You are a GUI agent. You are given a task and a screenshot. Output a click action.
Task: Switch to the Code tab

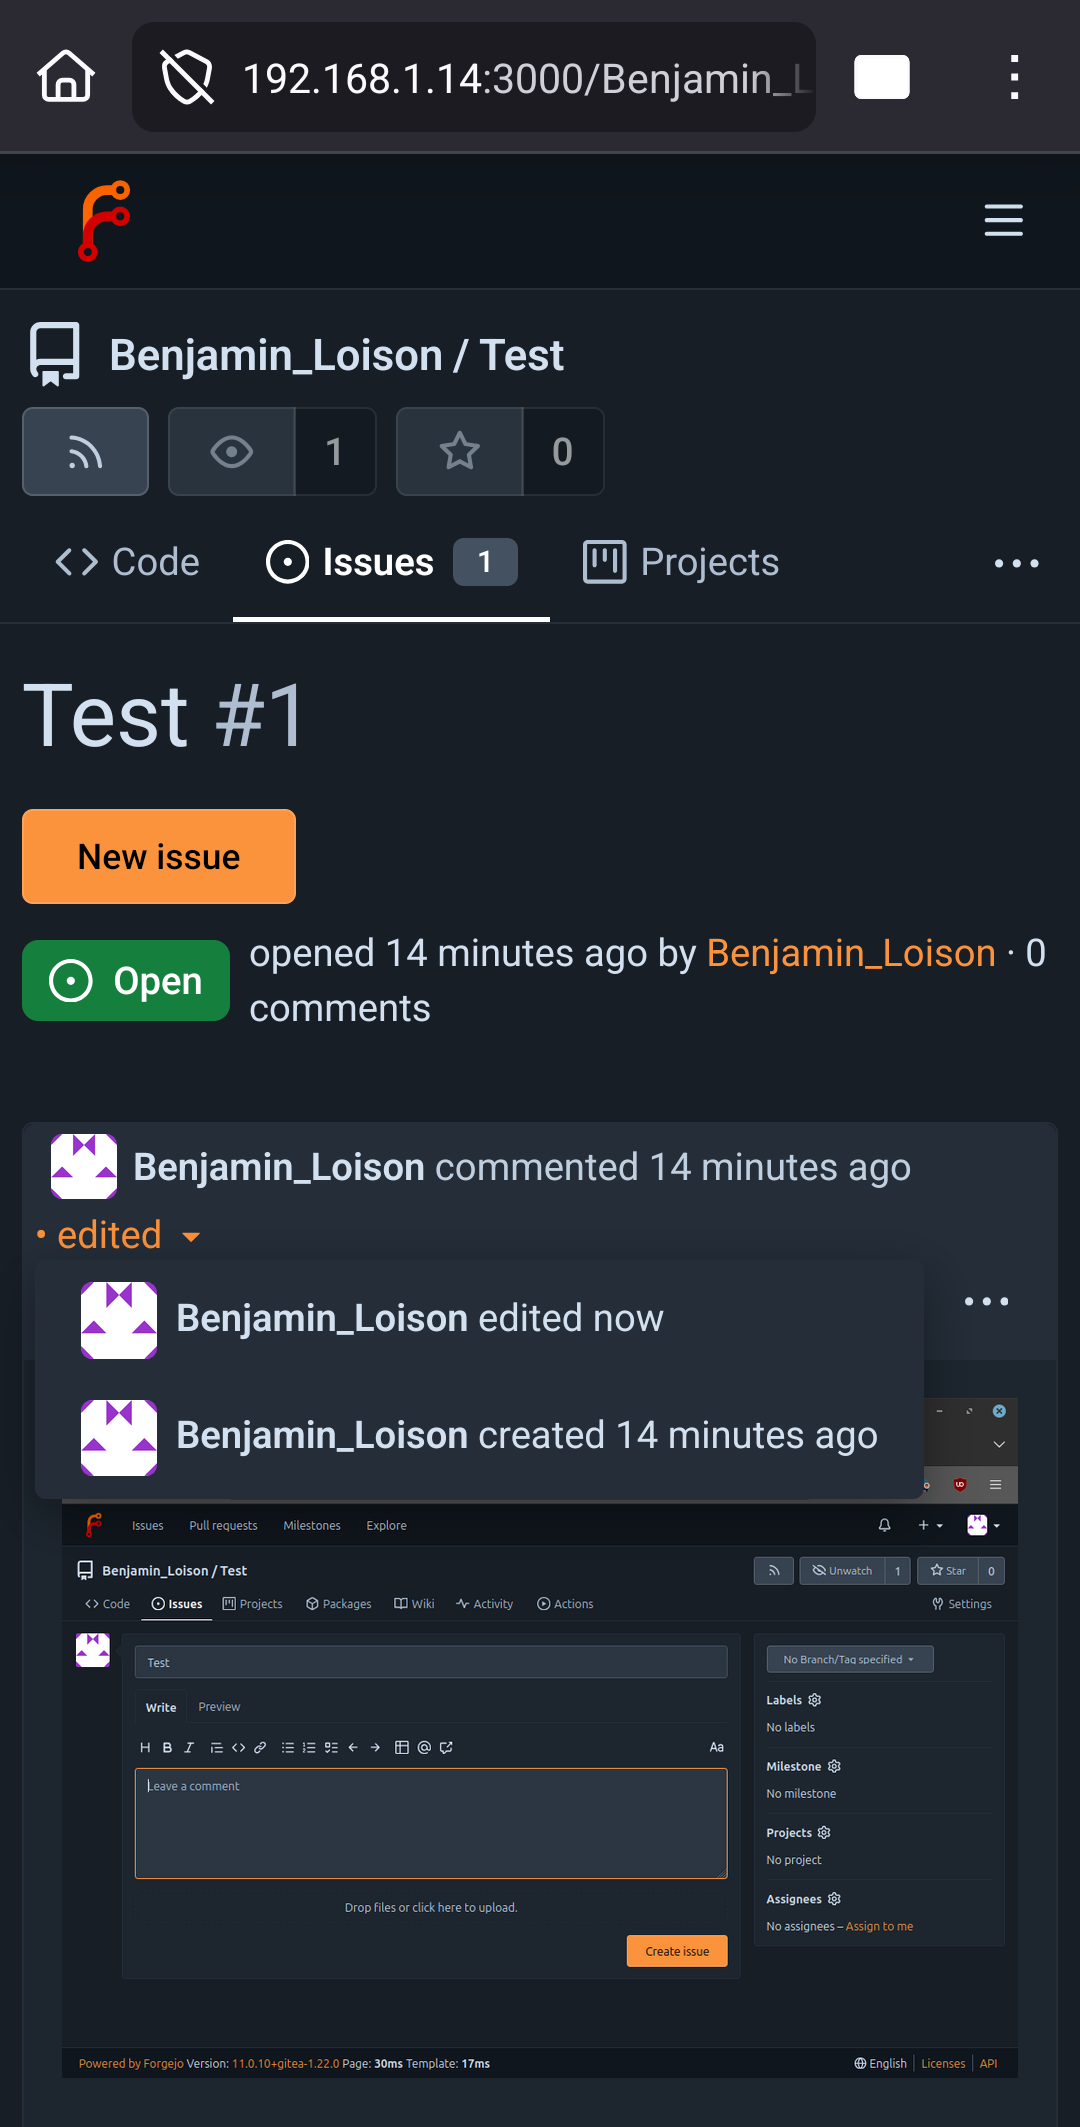click(x=128, y=563)
